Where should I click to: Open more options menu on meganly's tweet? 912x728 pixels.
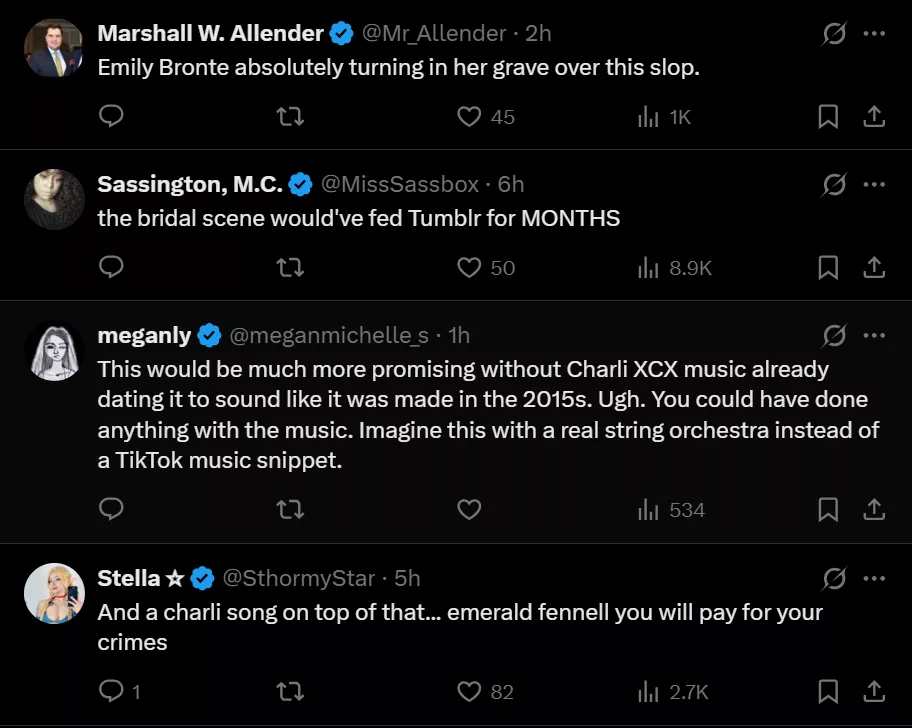point(874,335)
